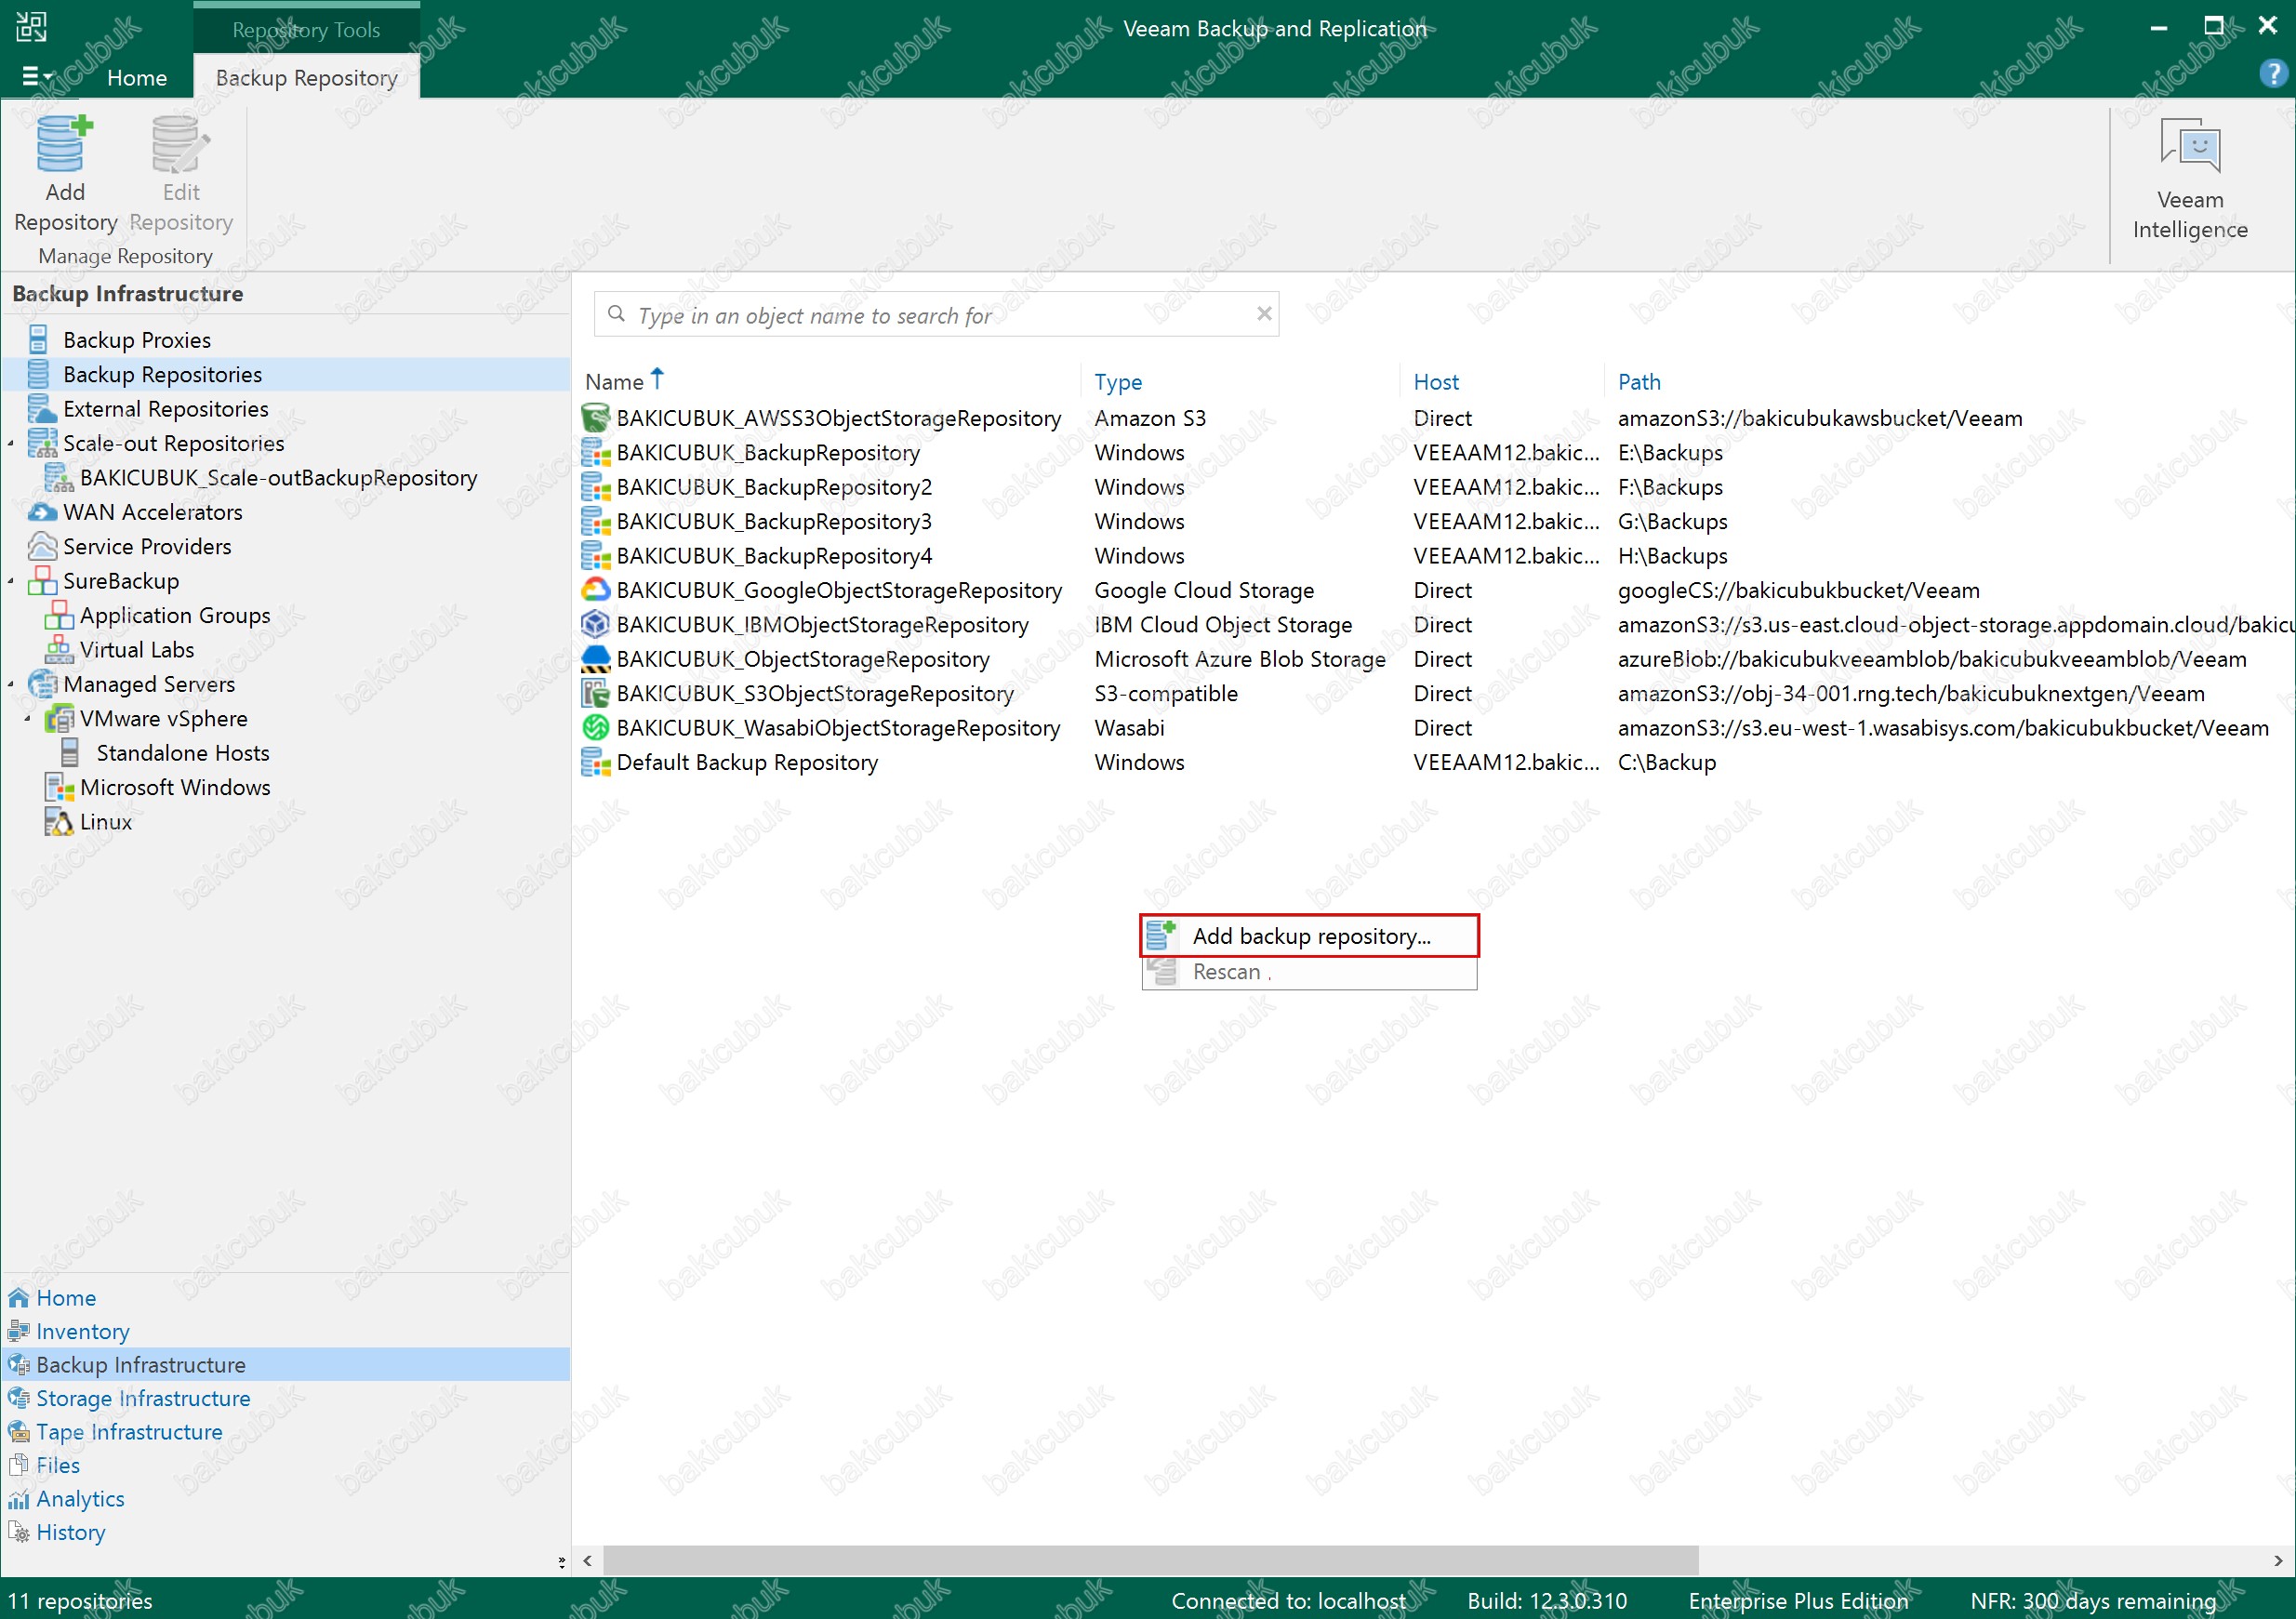Screen dimensions: 2296x1619
Task: Clear the search box with the X
Action: click(1264, 314)
